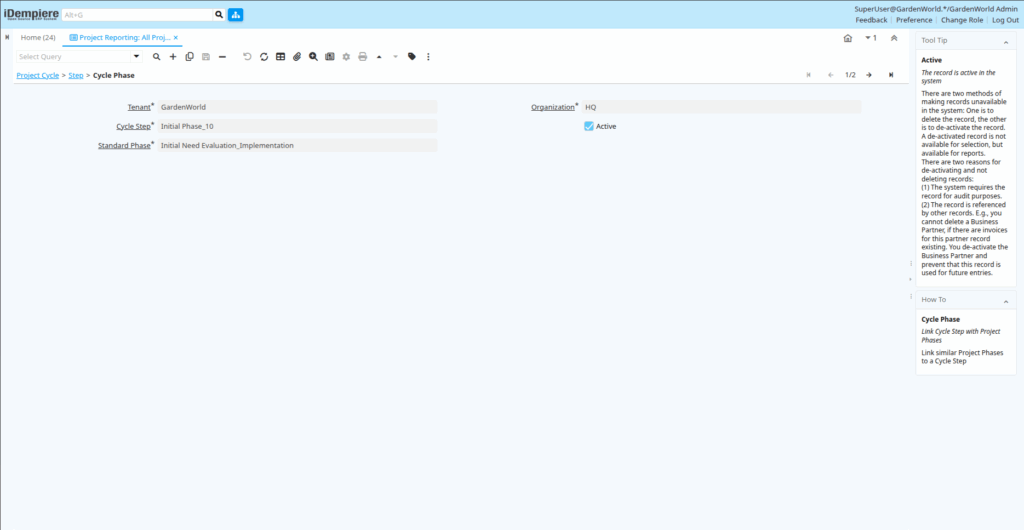
Task: Open attachments with the paperclip icon
Action: coord(296,57)
